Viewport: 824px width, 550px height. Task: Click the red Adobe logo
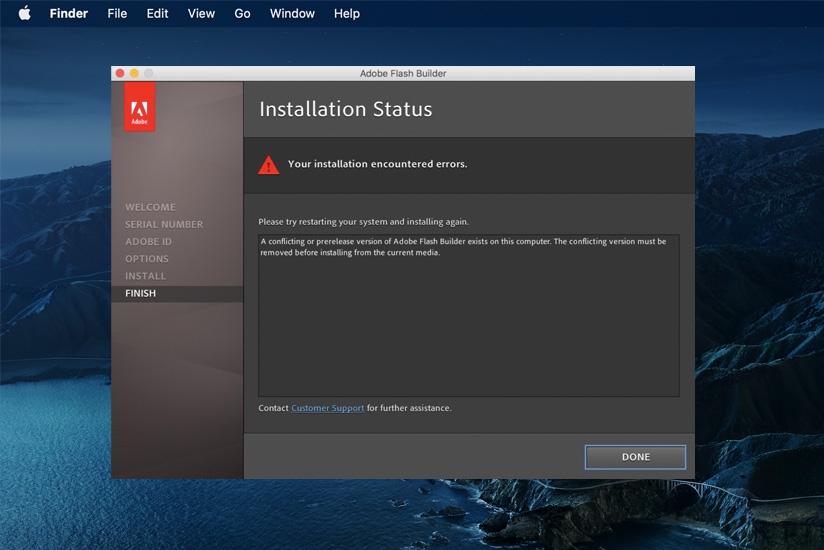[140, 107]
